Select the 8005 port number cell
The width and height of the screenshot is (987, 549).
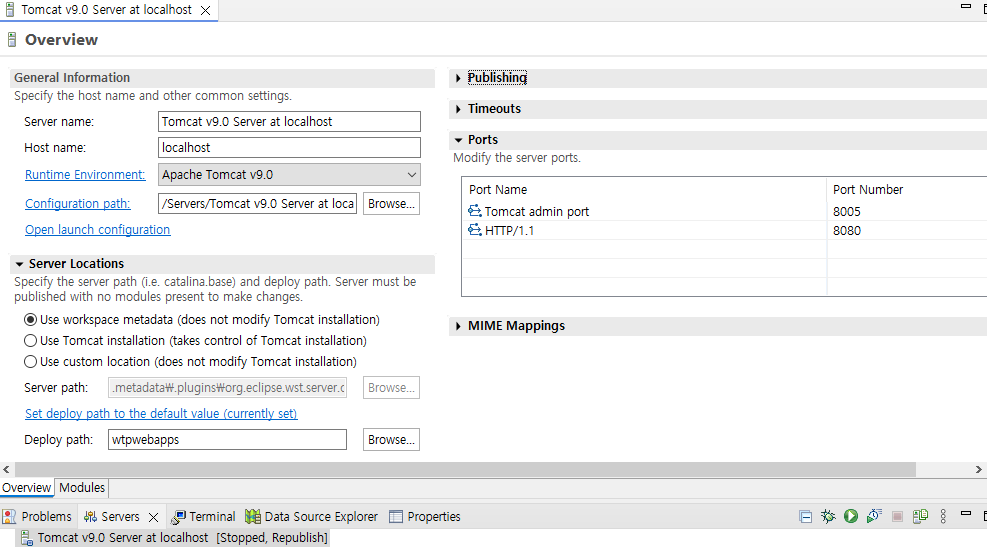pos(847,212)
